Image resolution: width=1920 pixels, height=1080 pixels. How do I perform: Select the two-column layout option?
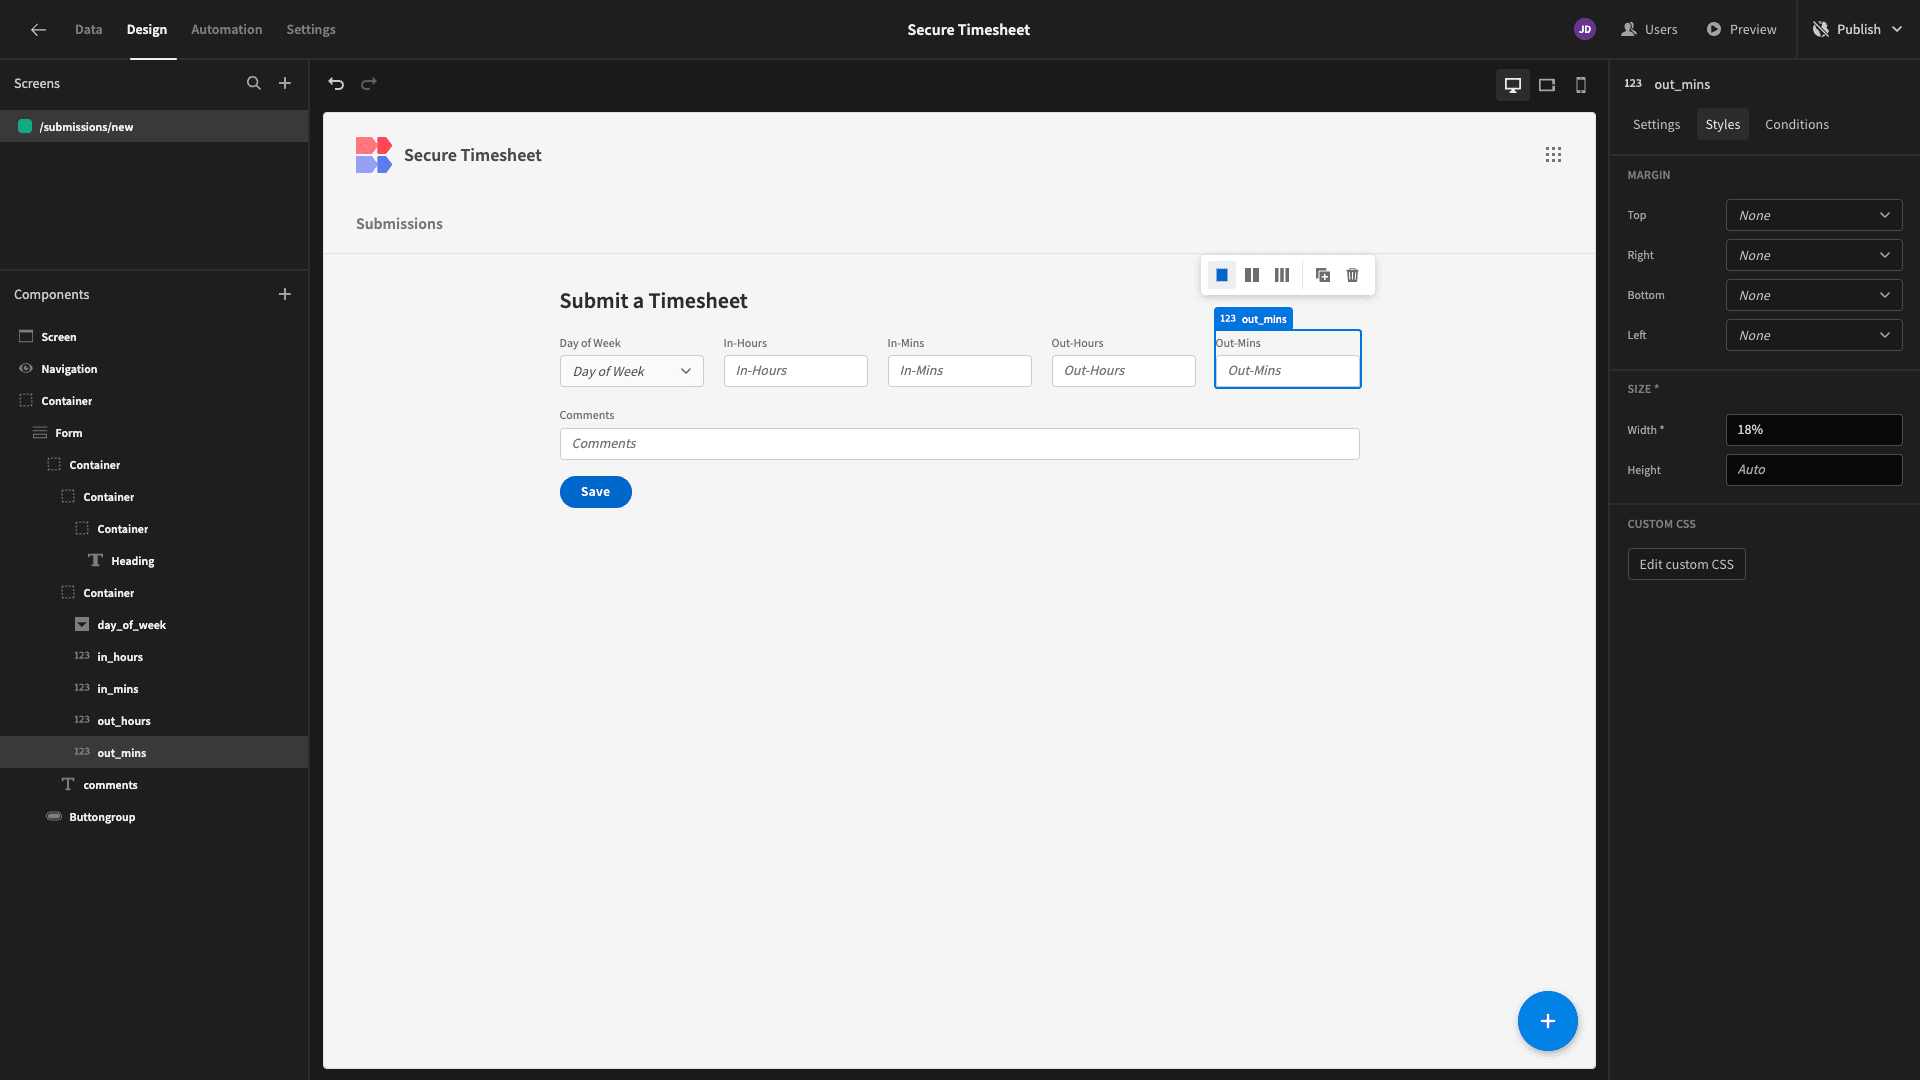pyautogui.click(x=1252, y=275)
